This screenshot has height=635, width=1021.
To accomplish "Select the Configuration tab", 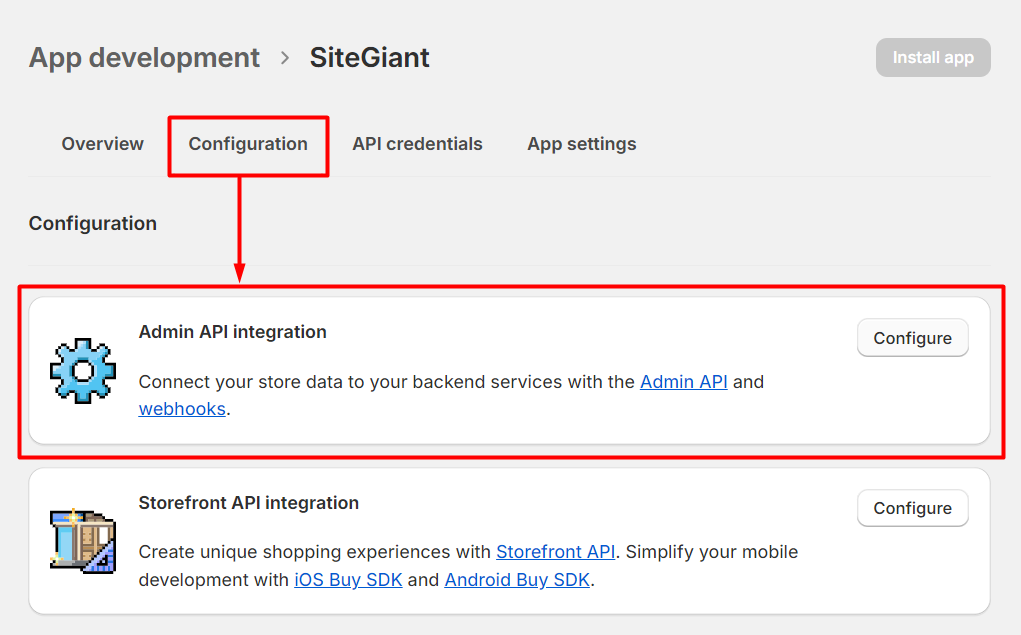I will [248, 144].
